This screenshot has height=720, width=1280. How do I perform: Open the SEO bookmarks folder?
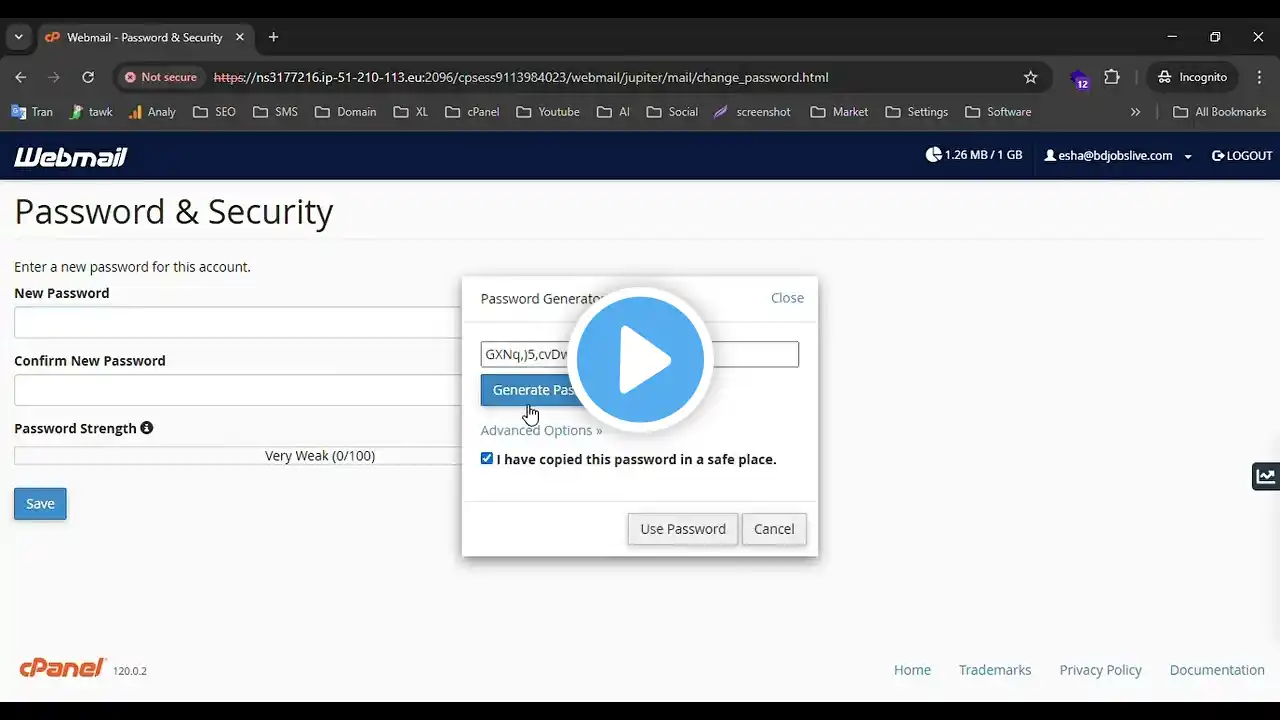click(x=214, y=112)
